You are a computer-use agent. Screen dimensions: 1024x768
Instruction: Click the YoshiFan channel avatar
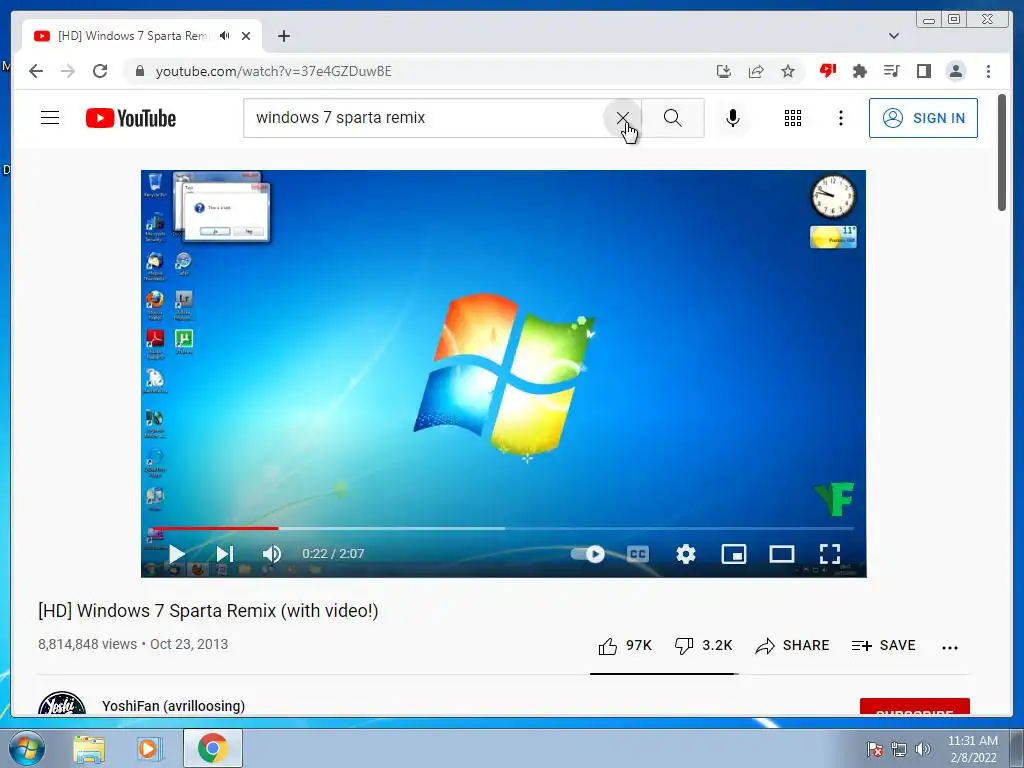62,703
